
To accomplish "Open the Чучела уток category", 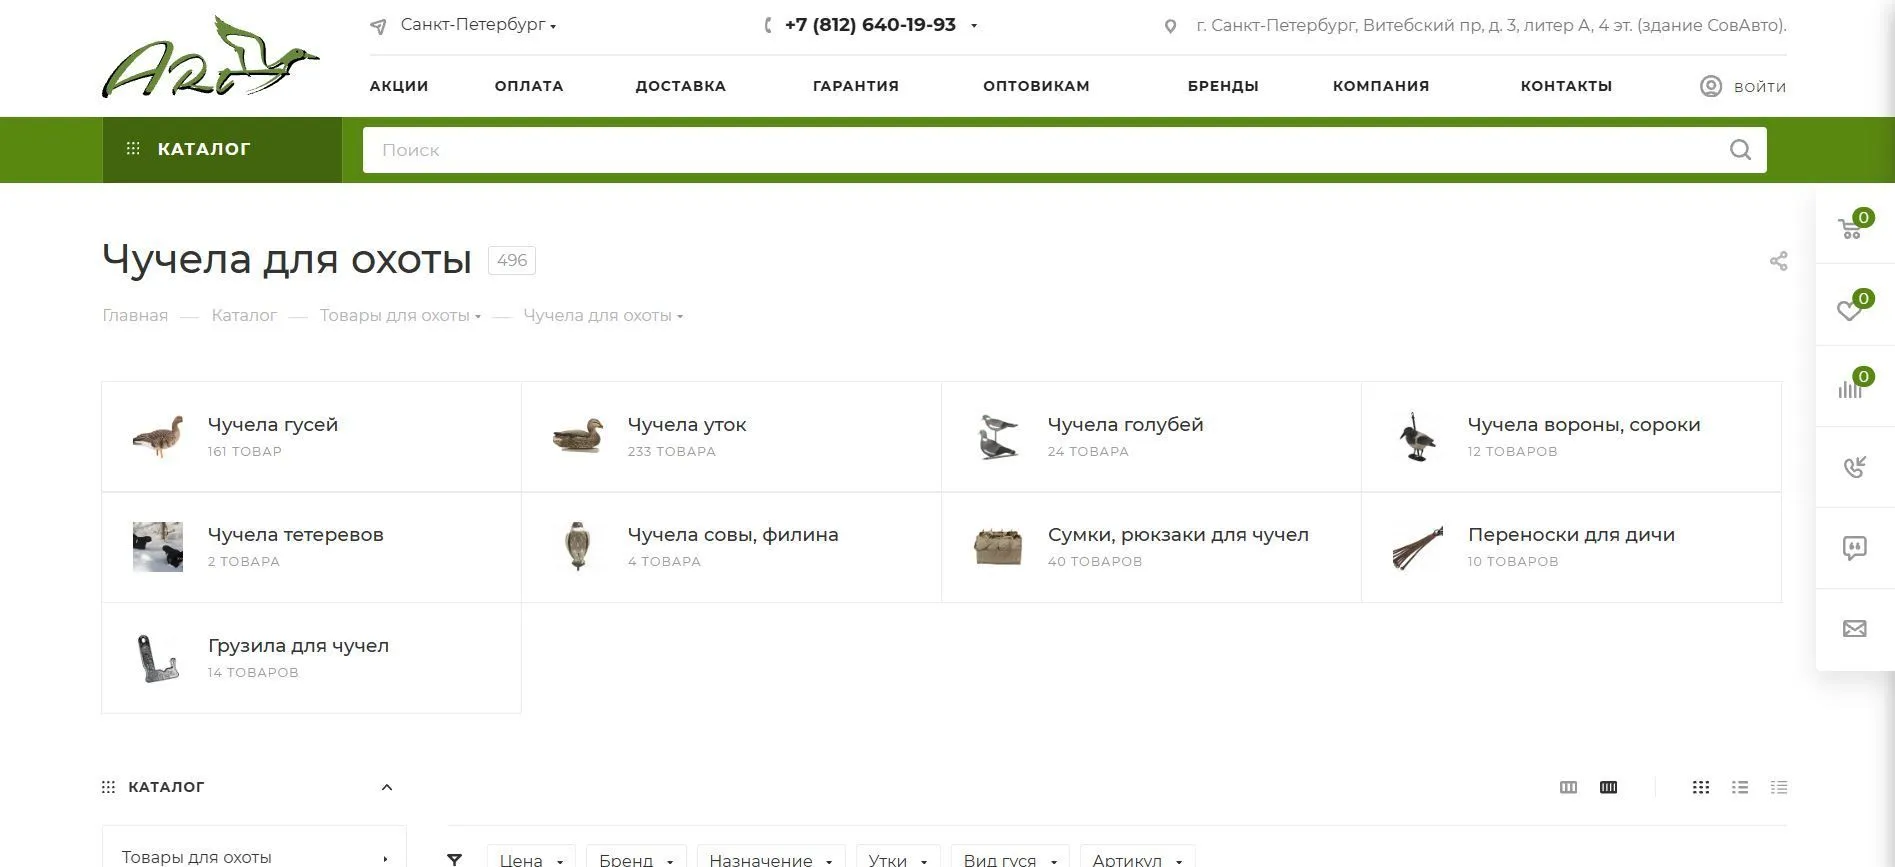I will coord(686,425).
